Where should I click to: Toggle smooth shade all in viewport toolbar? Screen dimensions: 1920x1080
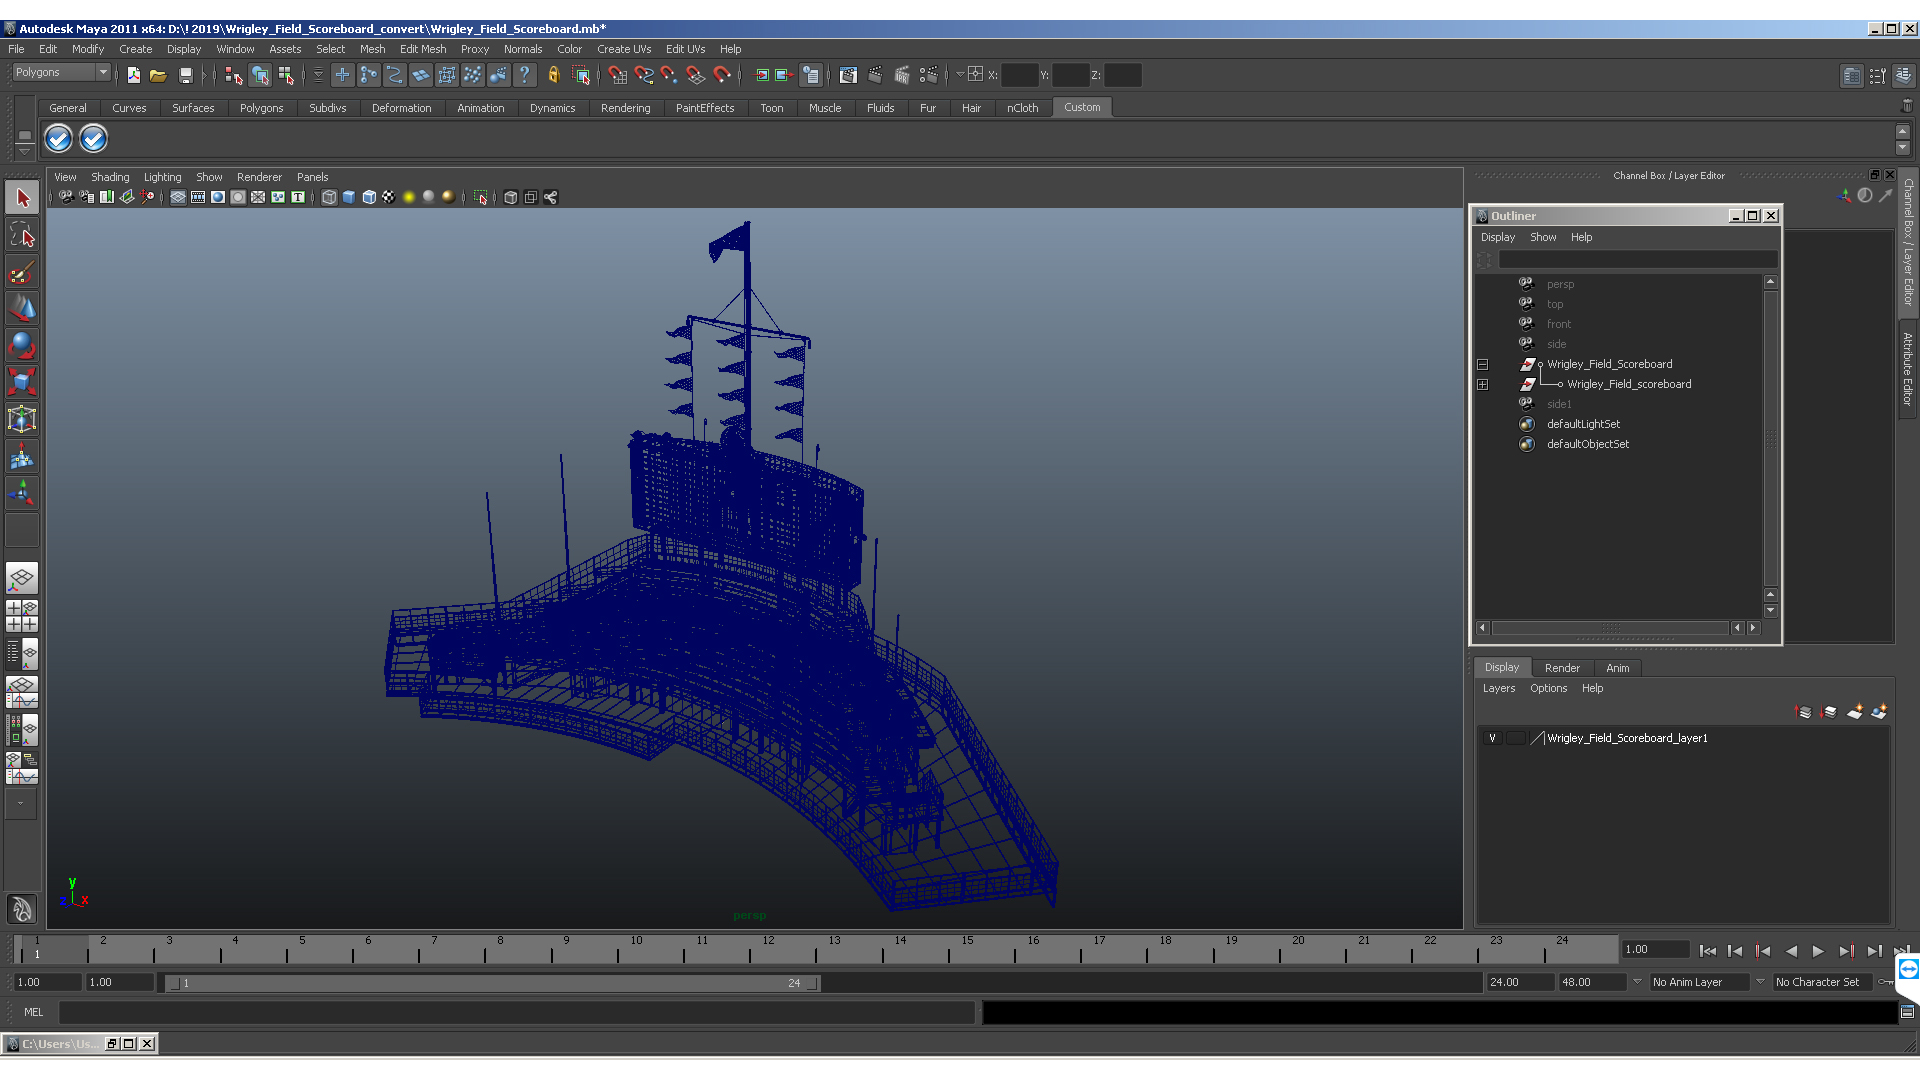click(x=349, y=197)
